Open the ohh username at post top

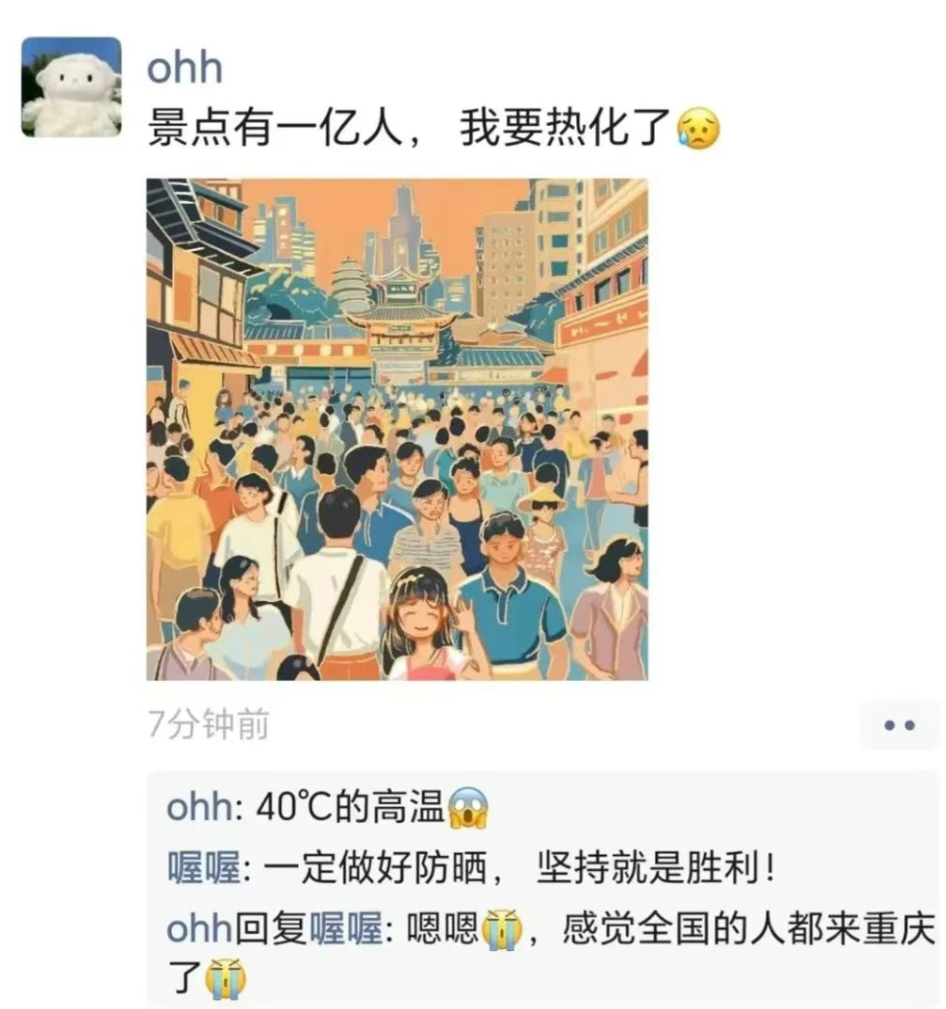click(185, 68)
